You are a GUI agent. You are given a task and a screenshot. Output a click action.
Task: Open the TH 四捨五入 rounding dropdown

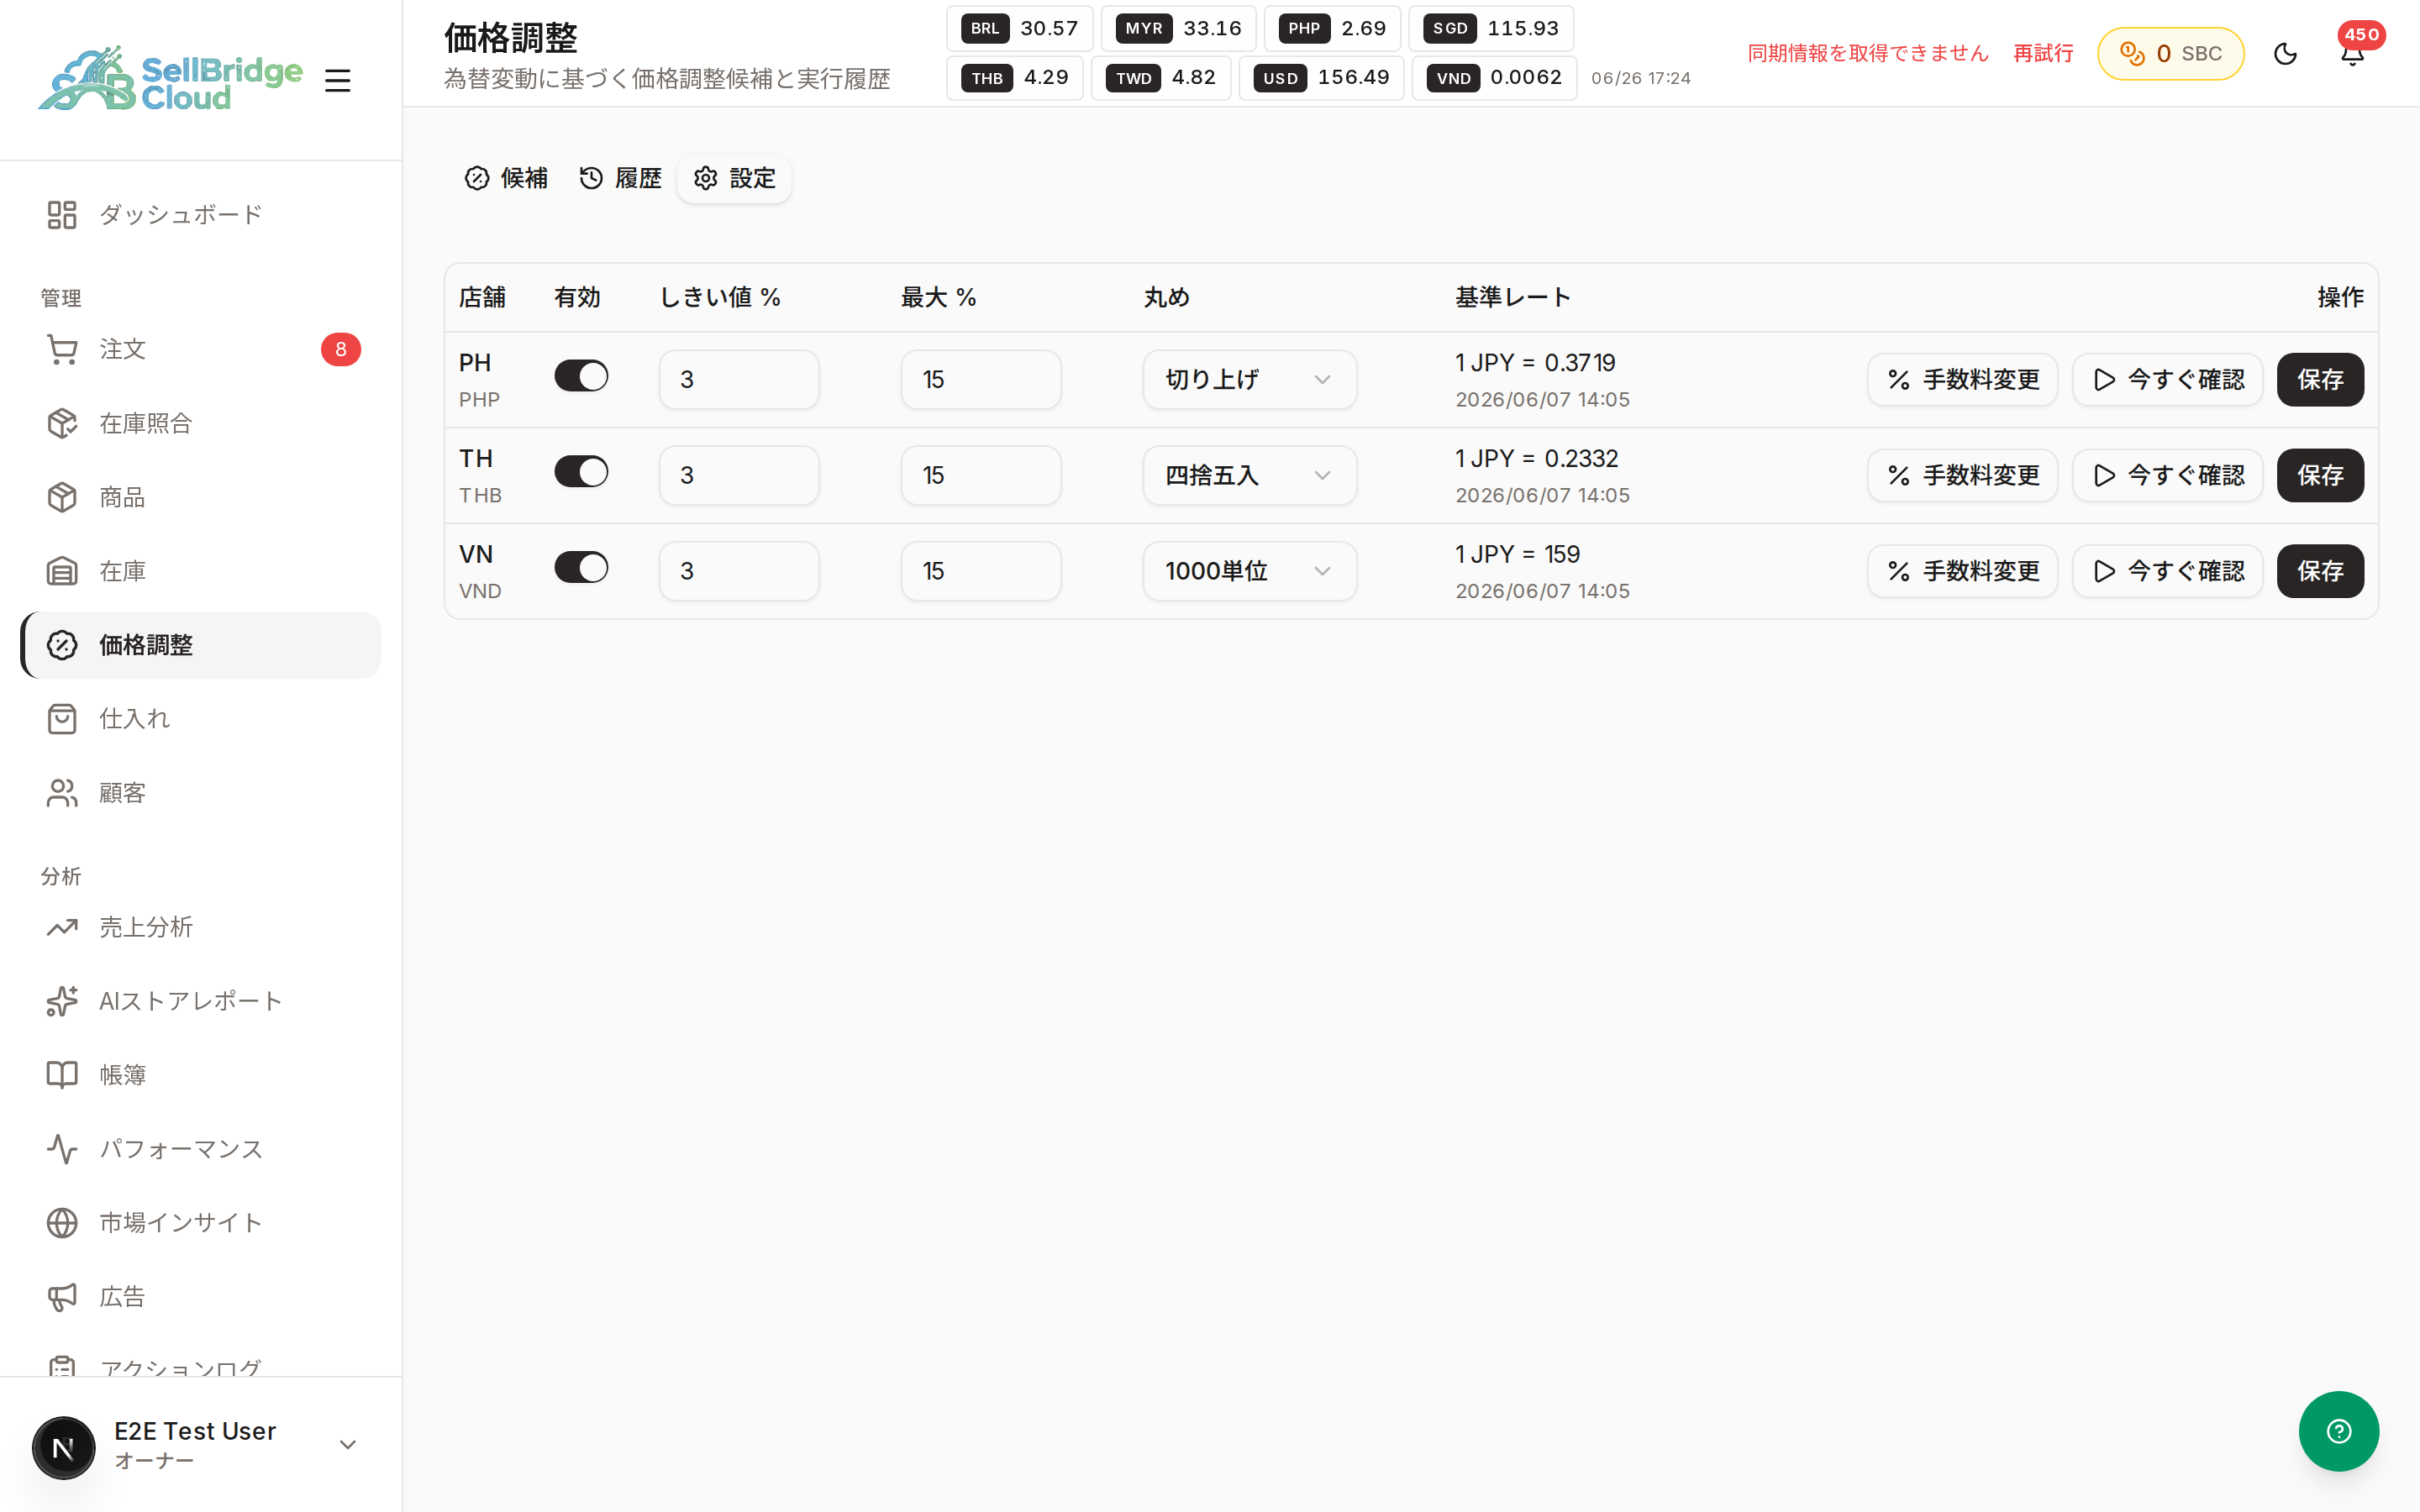pyautogui.click(x=1250, y=475)
